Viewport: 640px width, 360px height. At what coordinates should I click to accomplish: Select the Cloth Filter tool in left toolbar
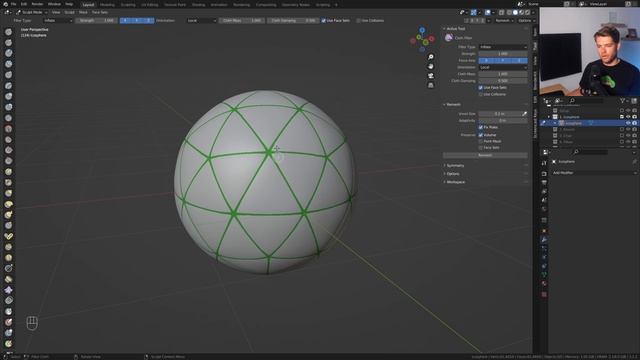point(8,290)
